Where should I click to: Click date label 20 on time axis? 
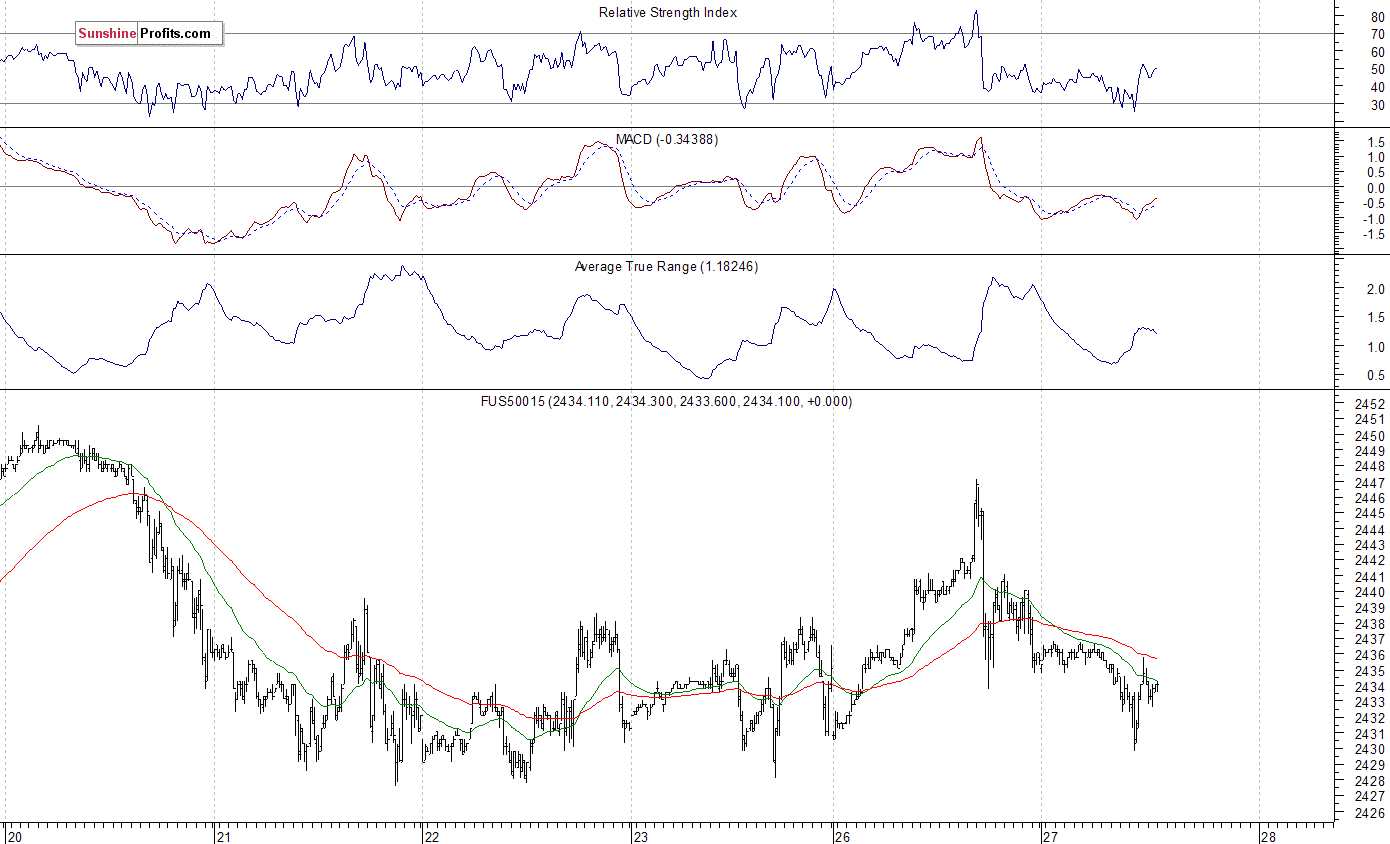pos(14,836)
